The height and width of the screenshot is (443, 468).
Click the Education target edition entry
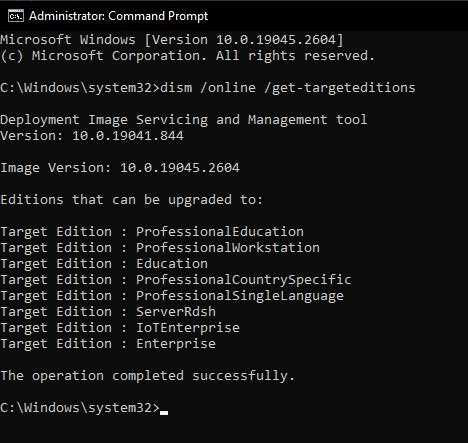(172, 264)
